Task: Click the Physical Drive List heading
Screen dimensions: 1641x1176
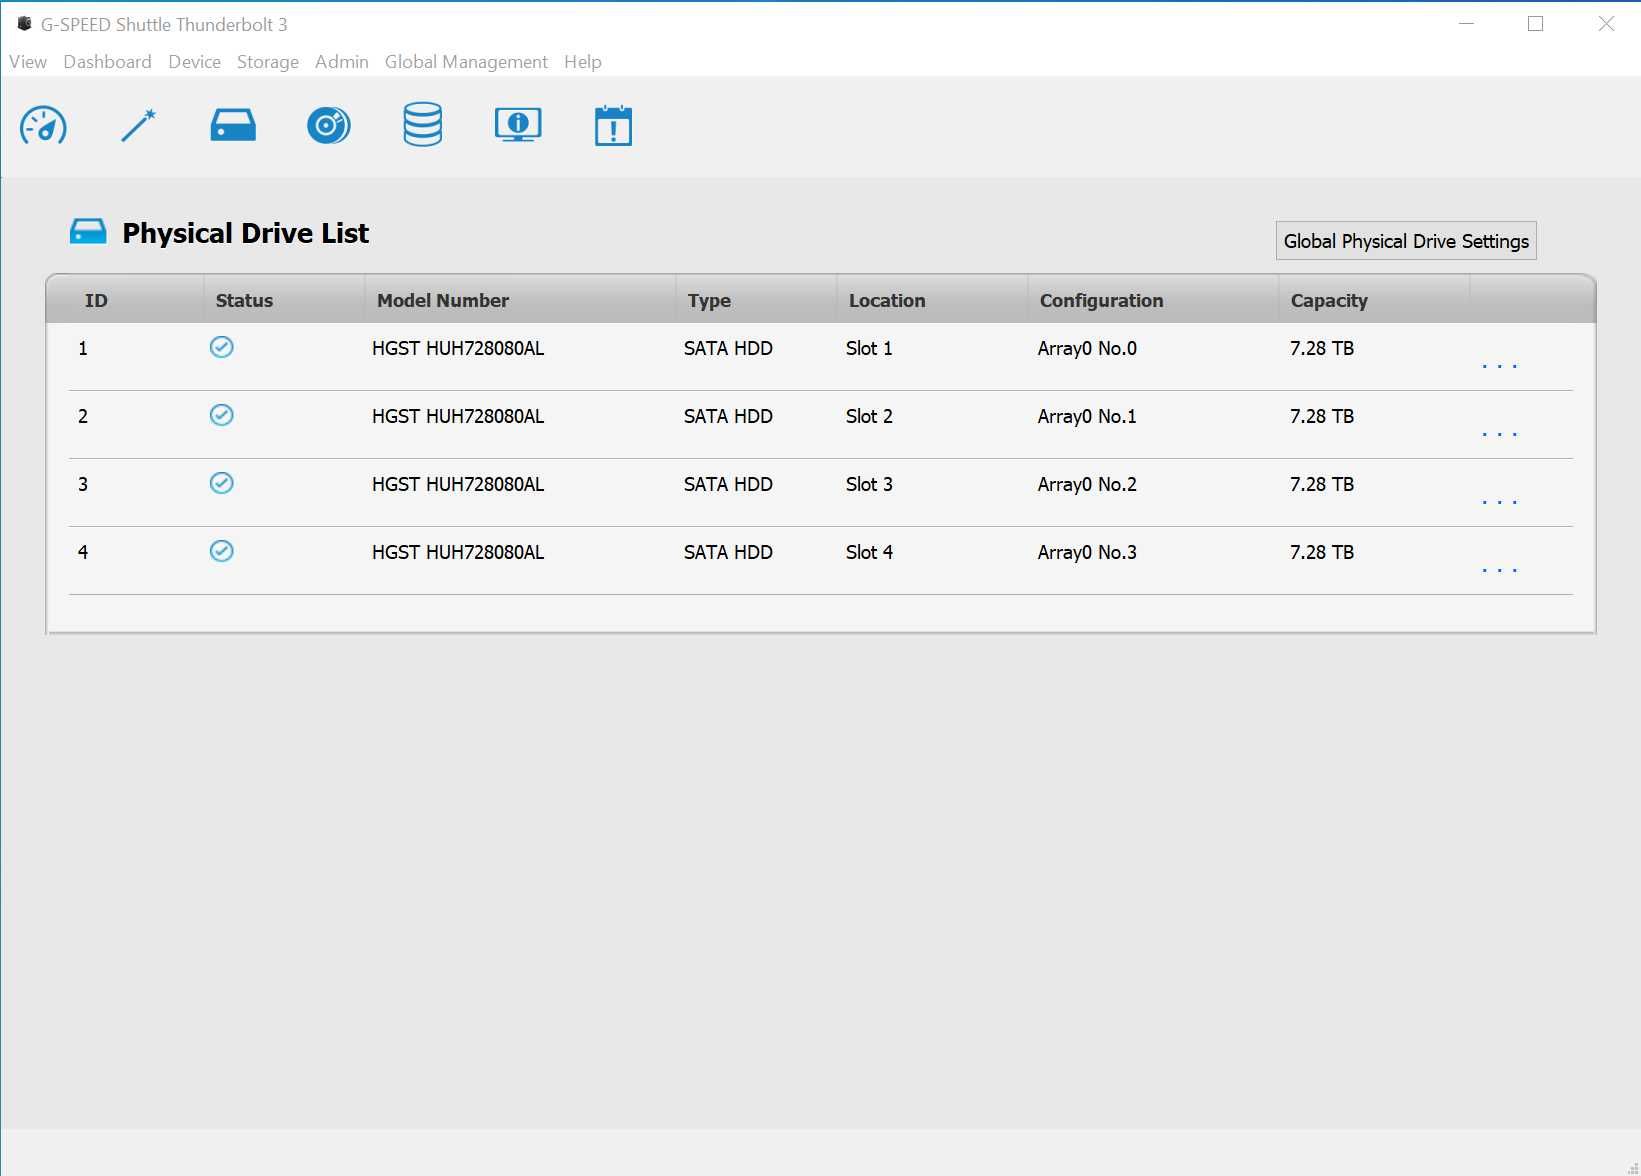Action: pos(245,233)
